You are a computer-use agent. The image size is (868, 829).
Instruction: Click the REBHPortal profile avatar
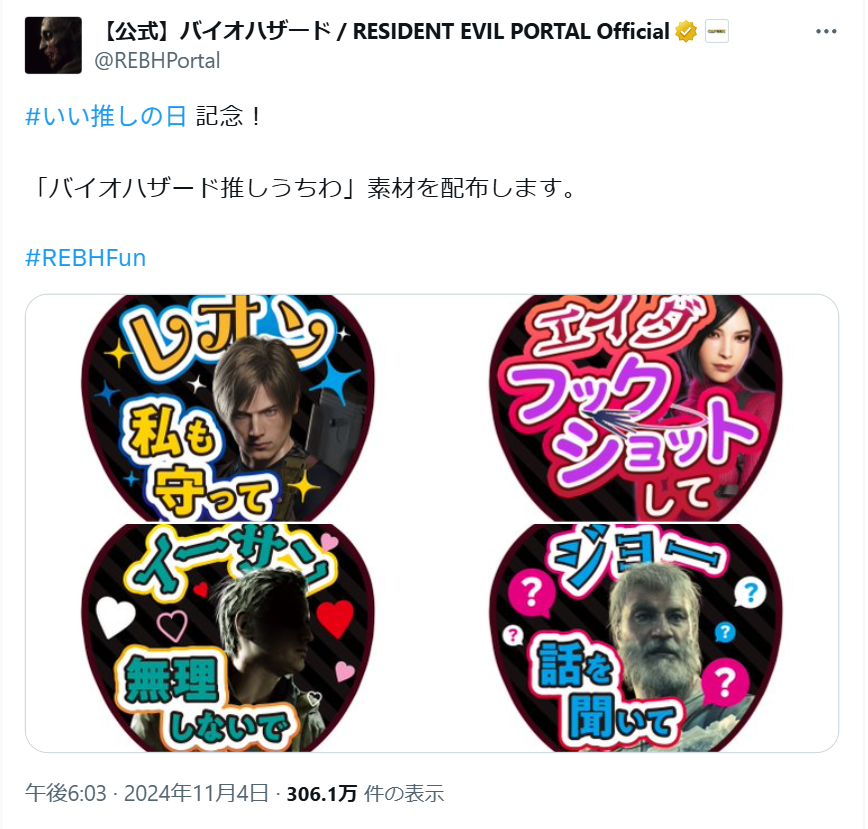pyautogui.click(x=53, y=45)
